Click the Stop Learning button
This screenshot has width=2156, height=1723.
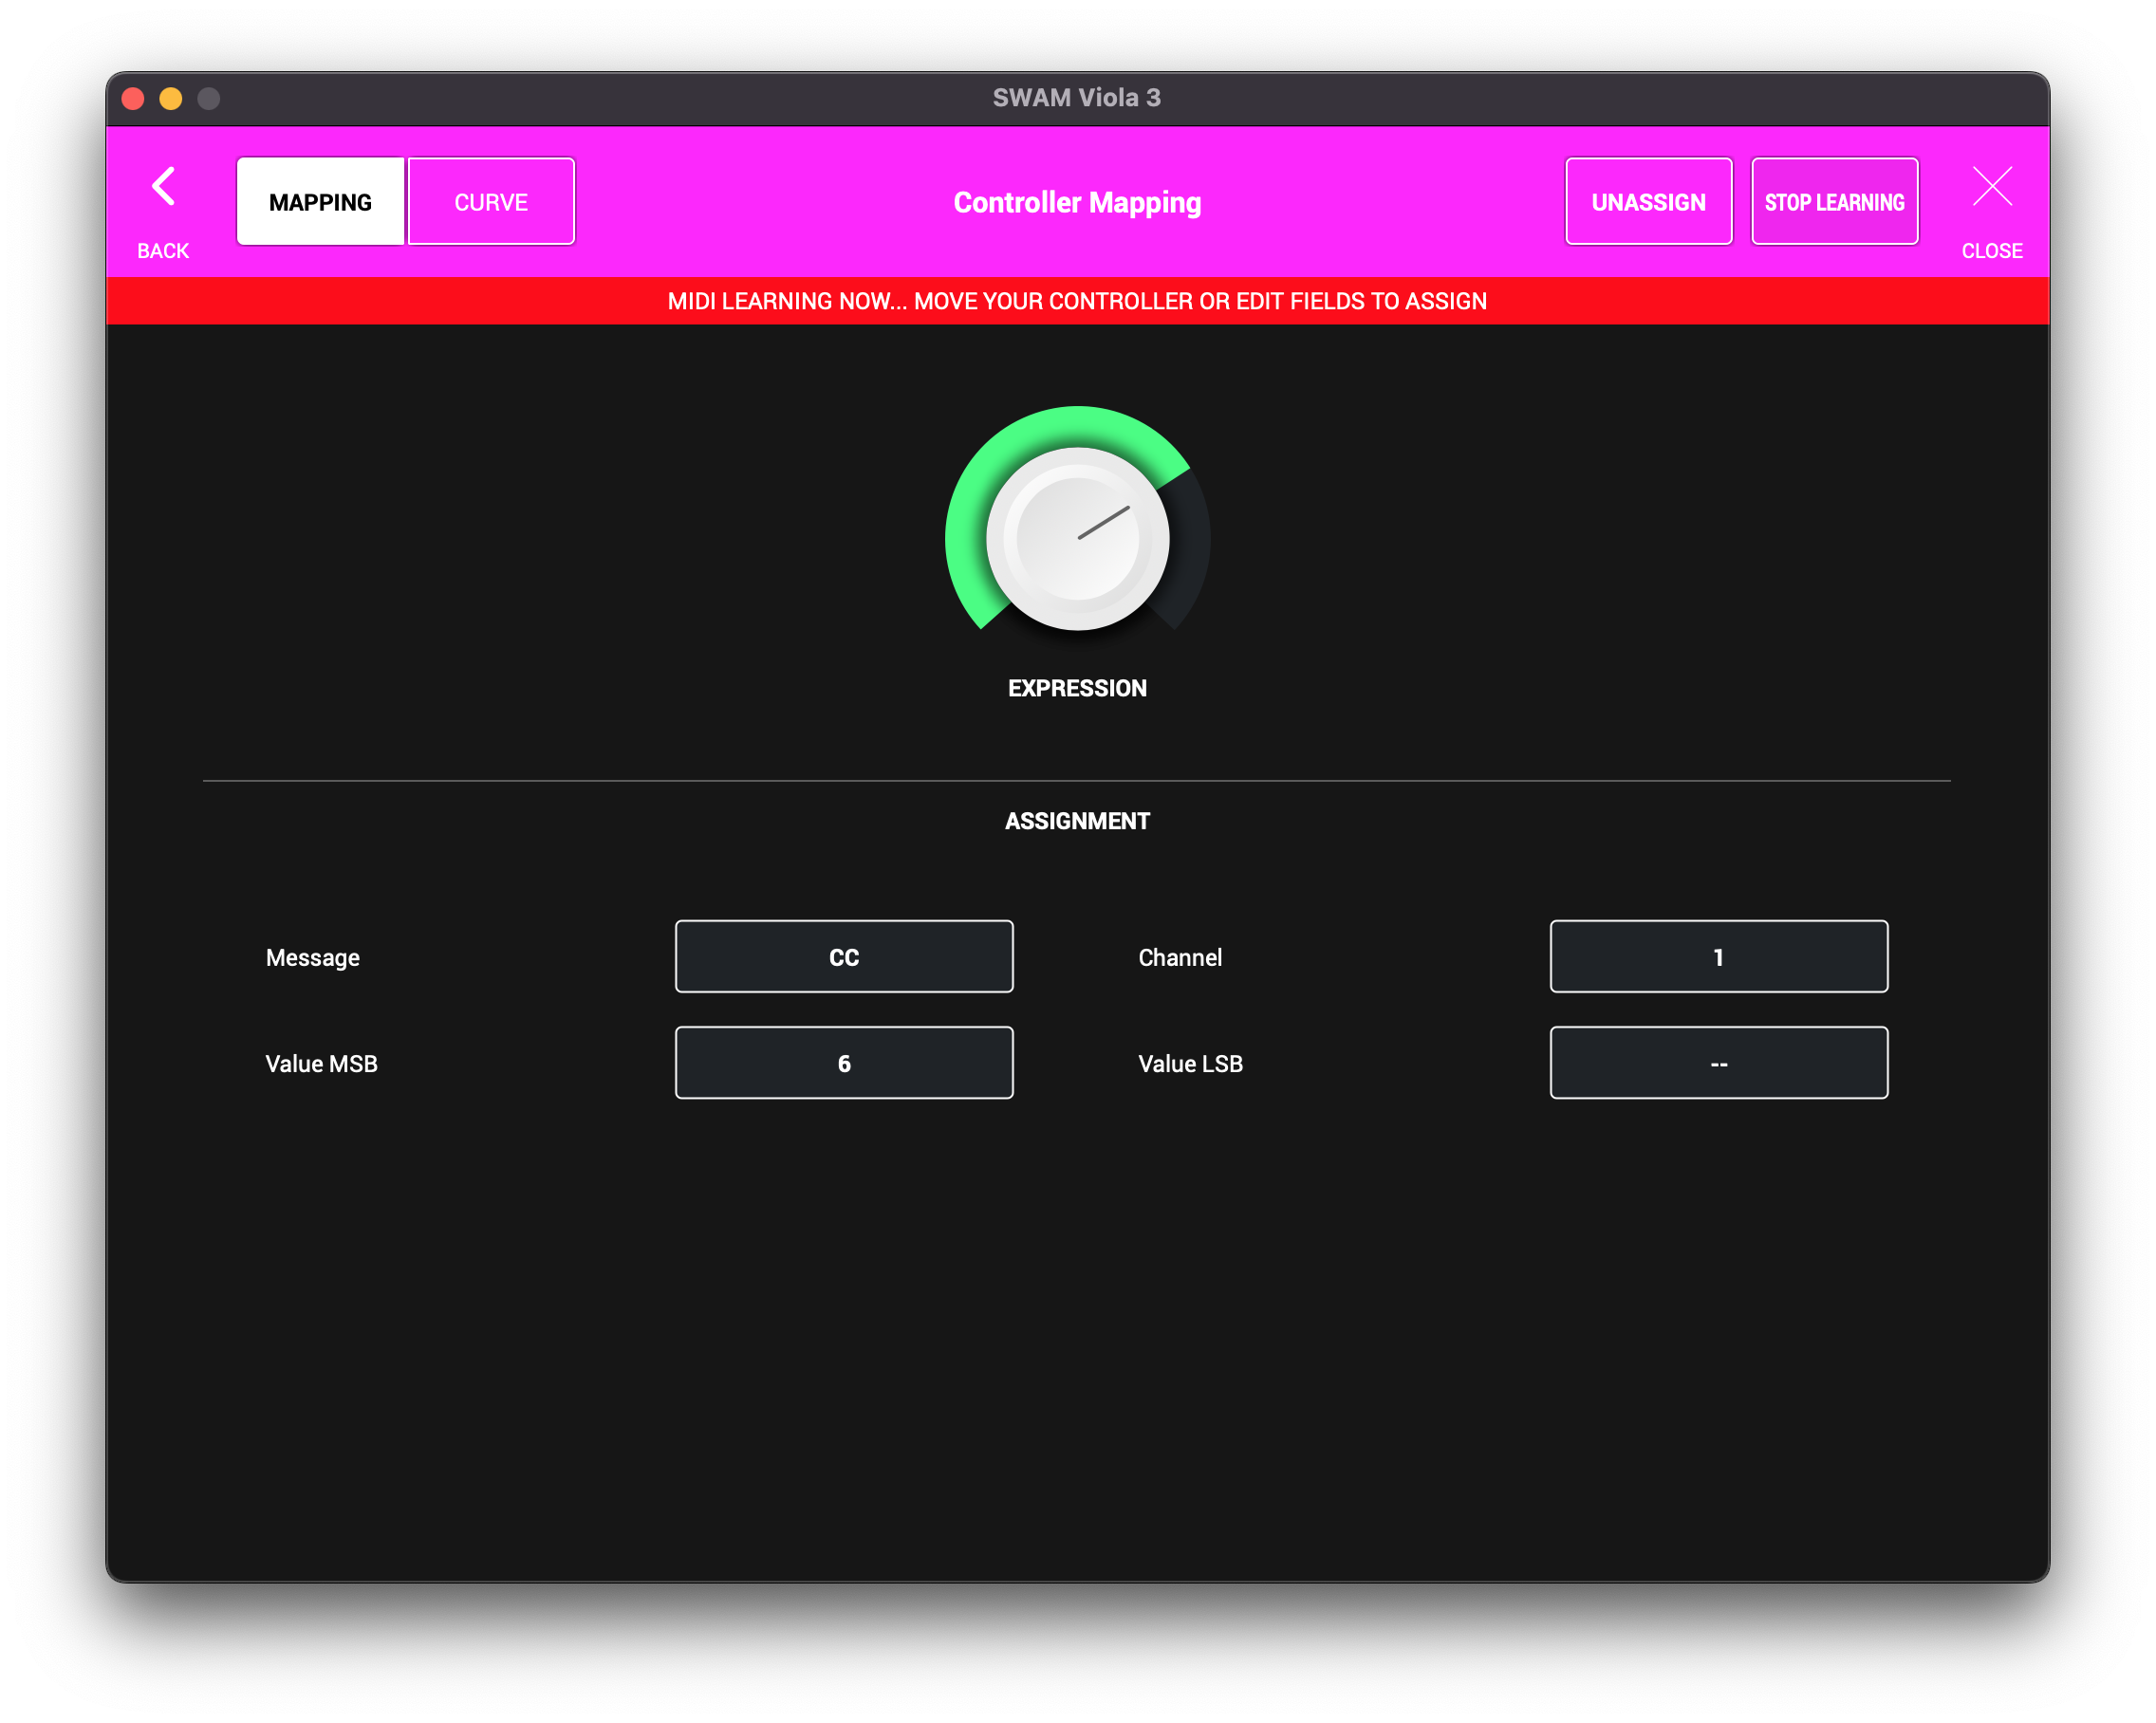(x=1834, y=202)
